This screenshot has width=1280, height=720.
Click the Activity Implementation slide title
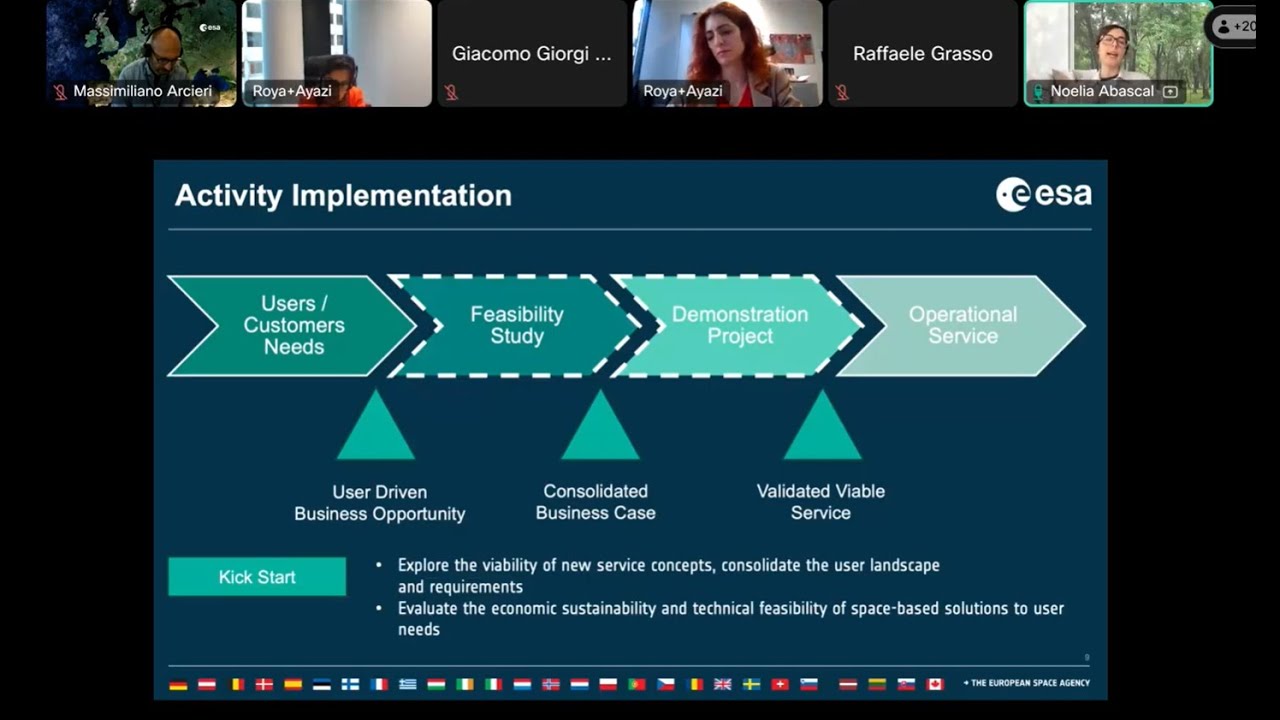click(343, 195)
